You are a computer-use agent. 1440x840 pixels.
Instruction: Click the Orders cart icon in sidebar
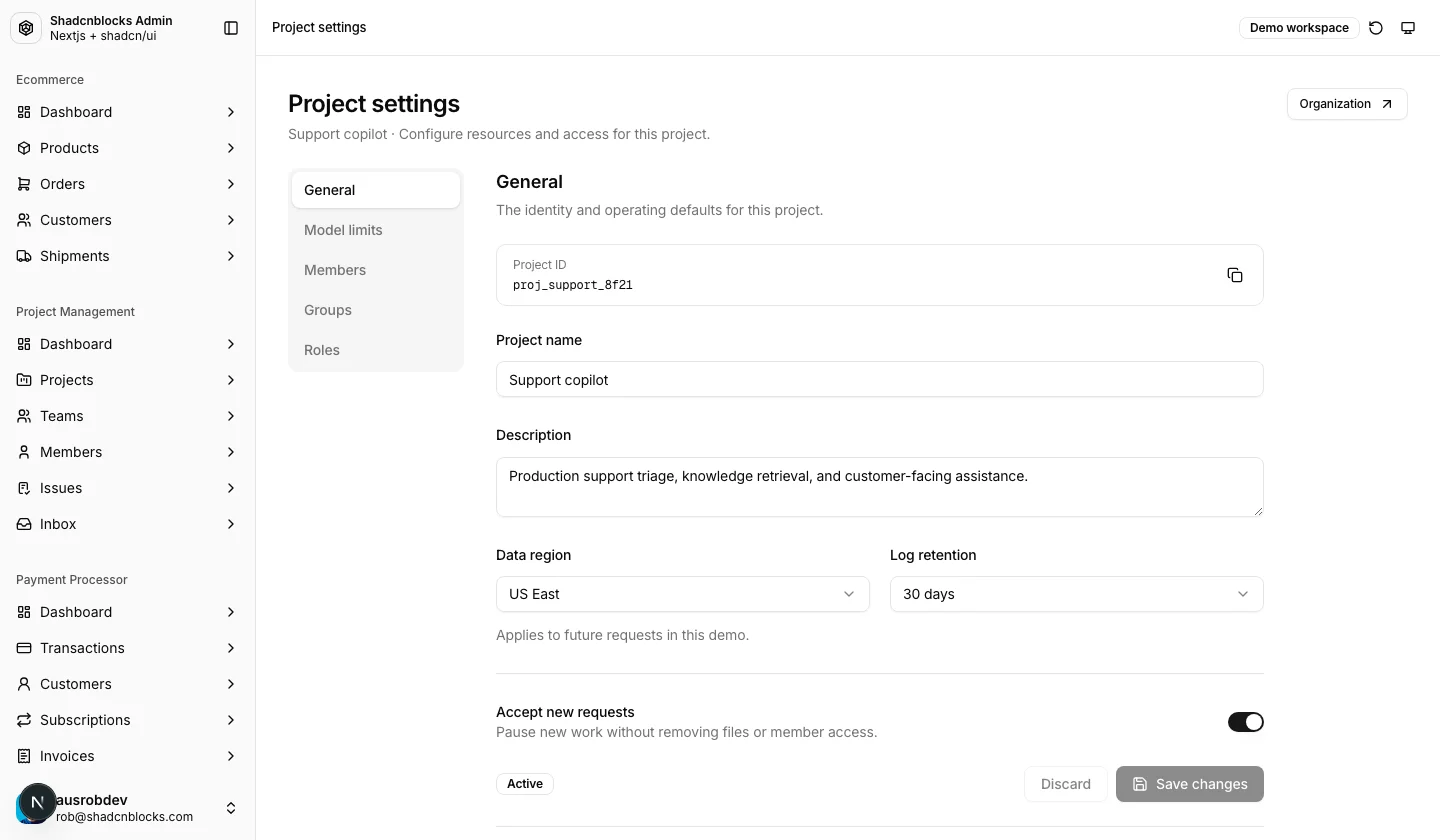coord(24,184)
